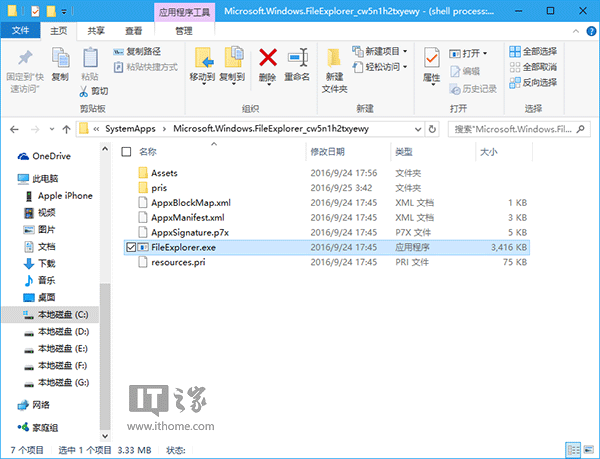Image resolution: width=600 pixels, height=459 pixels.
Task: Click the Pin to Quick access icon
Action: point(25,58)
